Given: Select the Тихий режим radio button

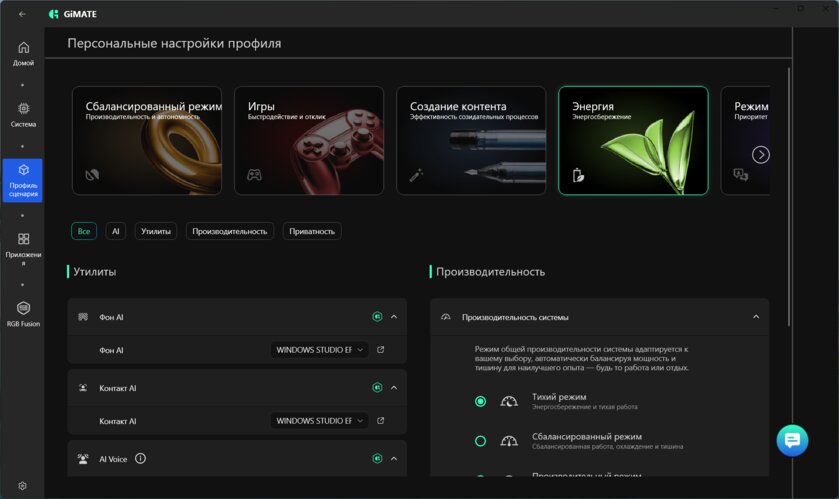Looking at the screenshot, I should coord(480,401).
